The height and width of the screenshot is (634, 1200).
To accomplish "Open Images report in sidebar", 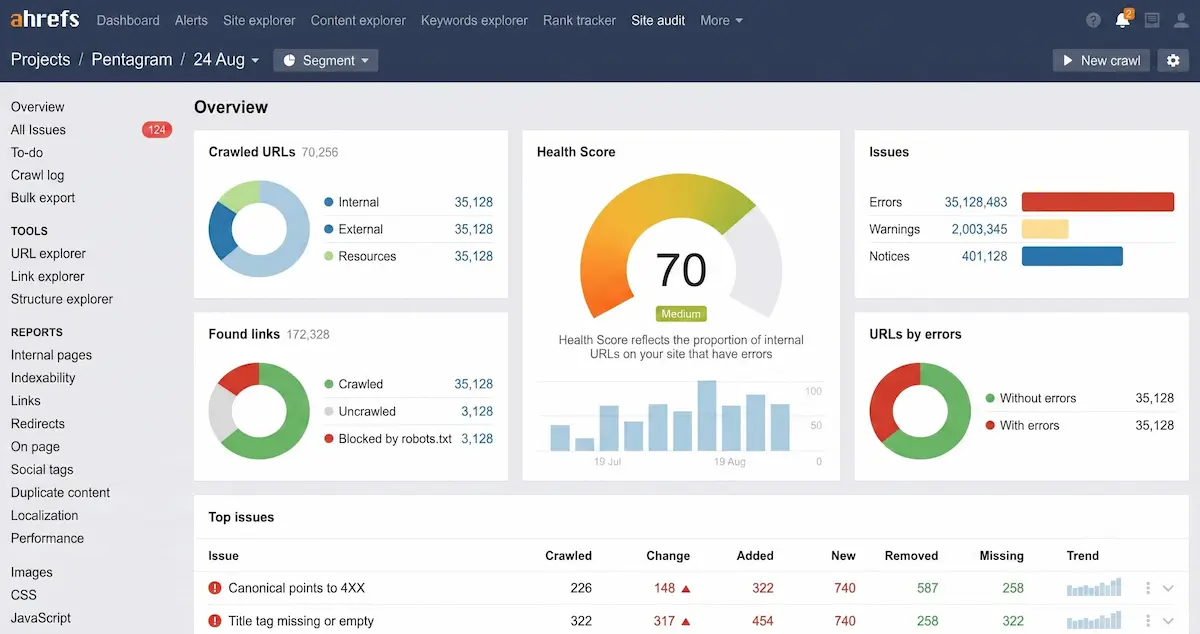I will tap(31, 573).
